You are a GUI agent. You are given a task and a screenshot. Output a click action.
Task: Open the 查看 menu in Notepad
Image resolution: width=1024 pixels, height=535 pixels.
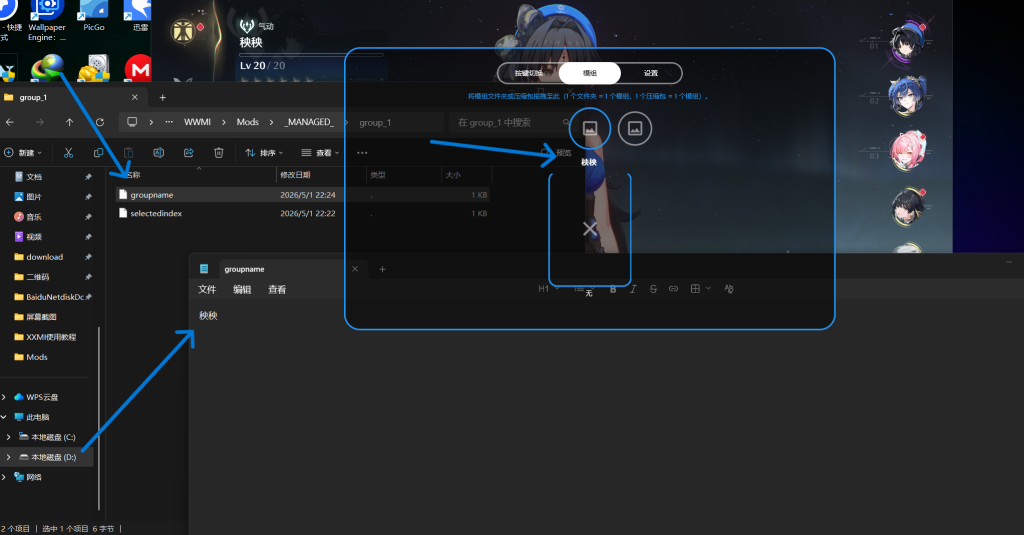coord(277,289)
